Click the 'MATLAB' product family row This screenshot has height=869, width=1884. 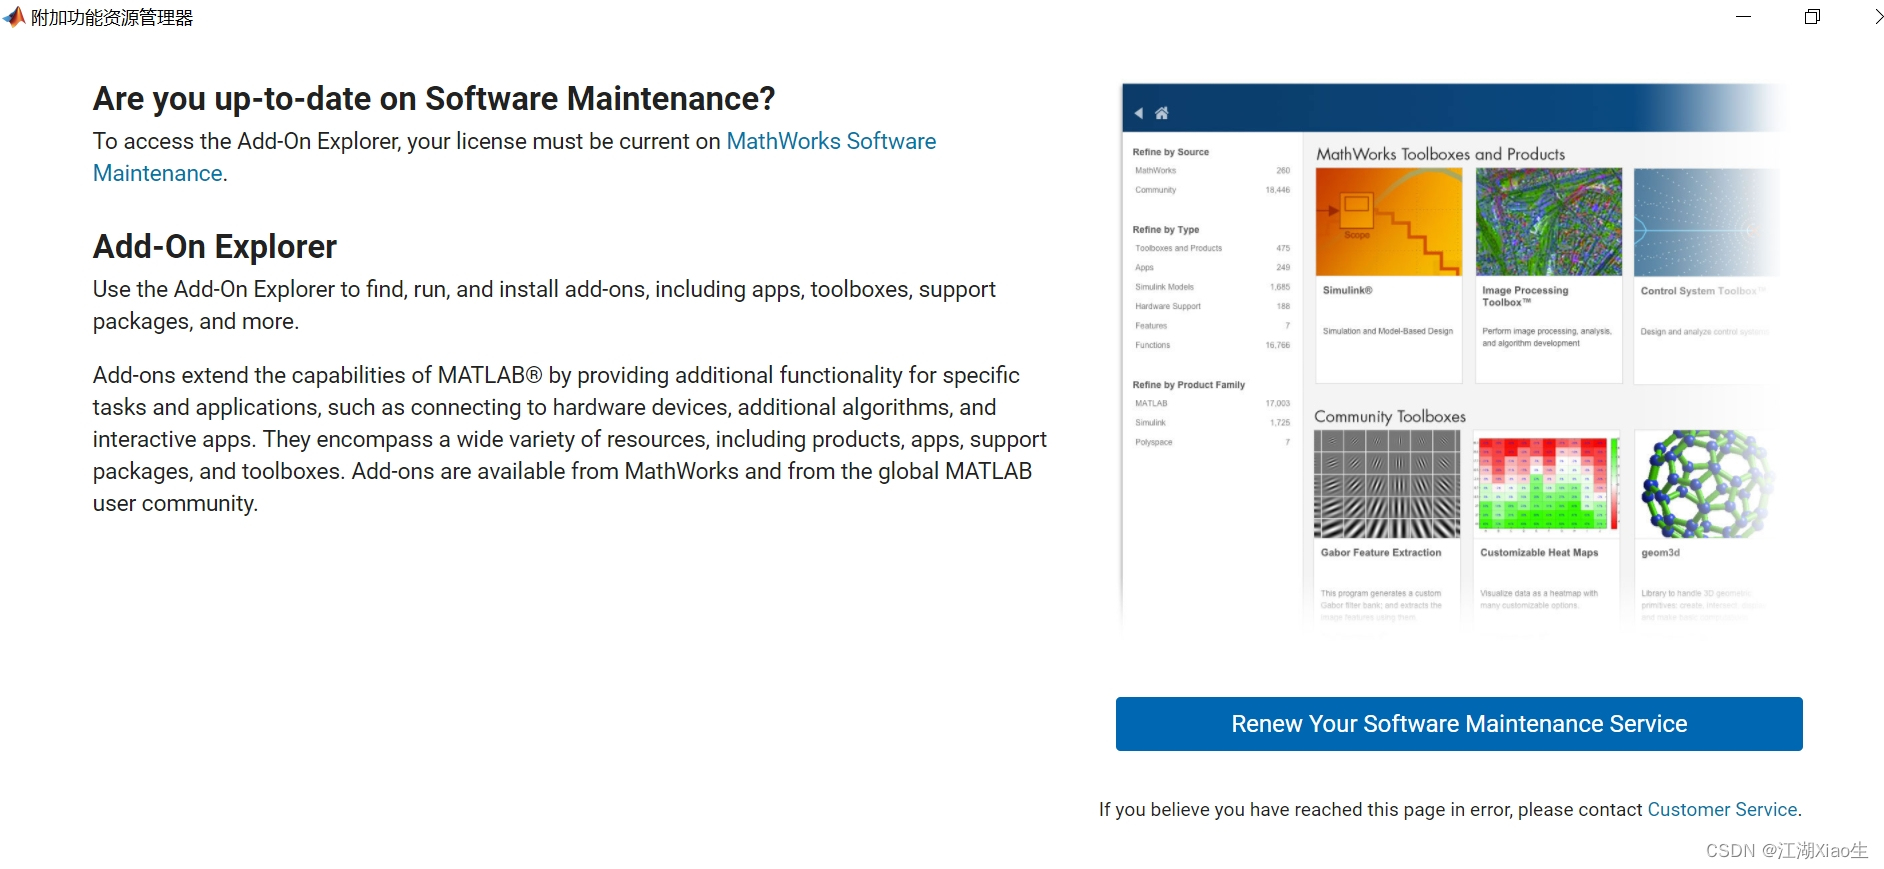1212,404
